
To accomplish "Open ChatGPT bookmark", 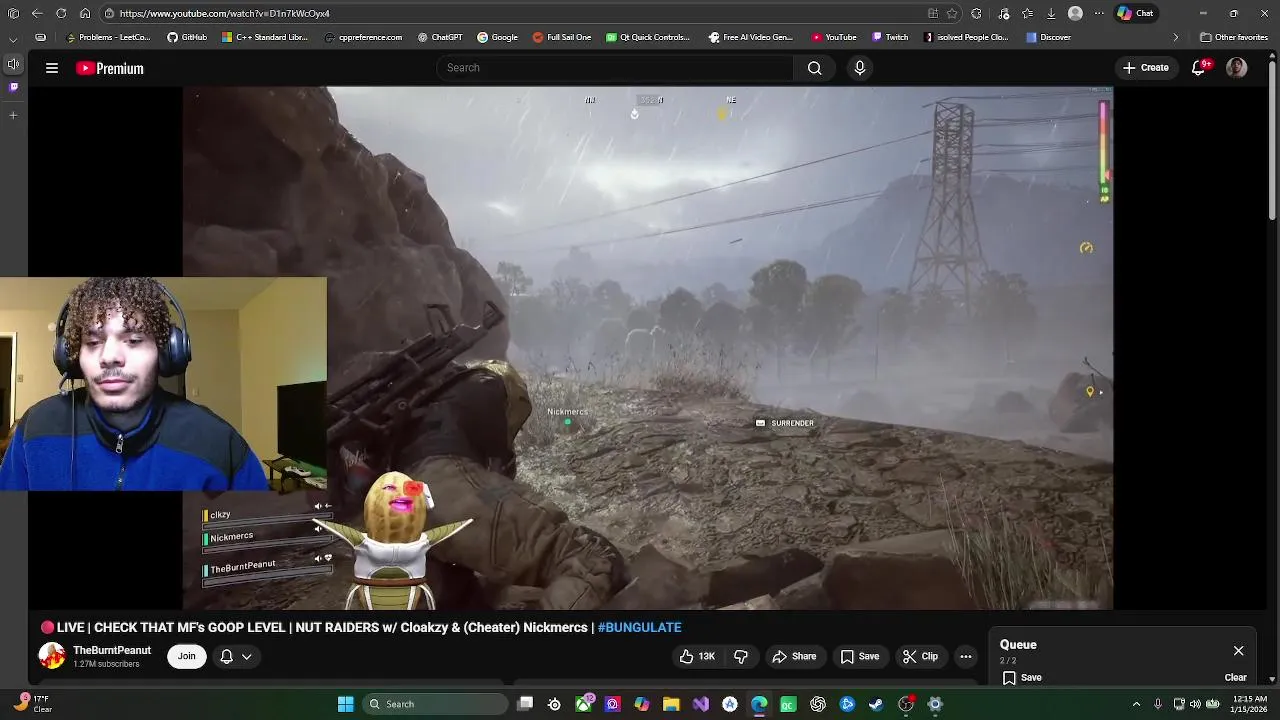I will (440, 37).
